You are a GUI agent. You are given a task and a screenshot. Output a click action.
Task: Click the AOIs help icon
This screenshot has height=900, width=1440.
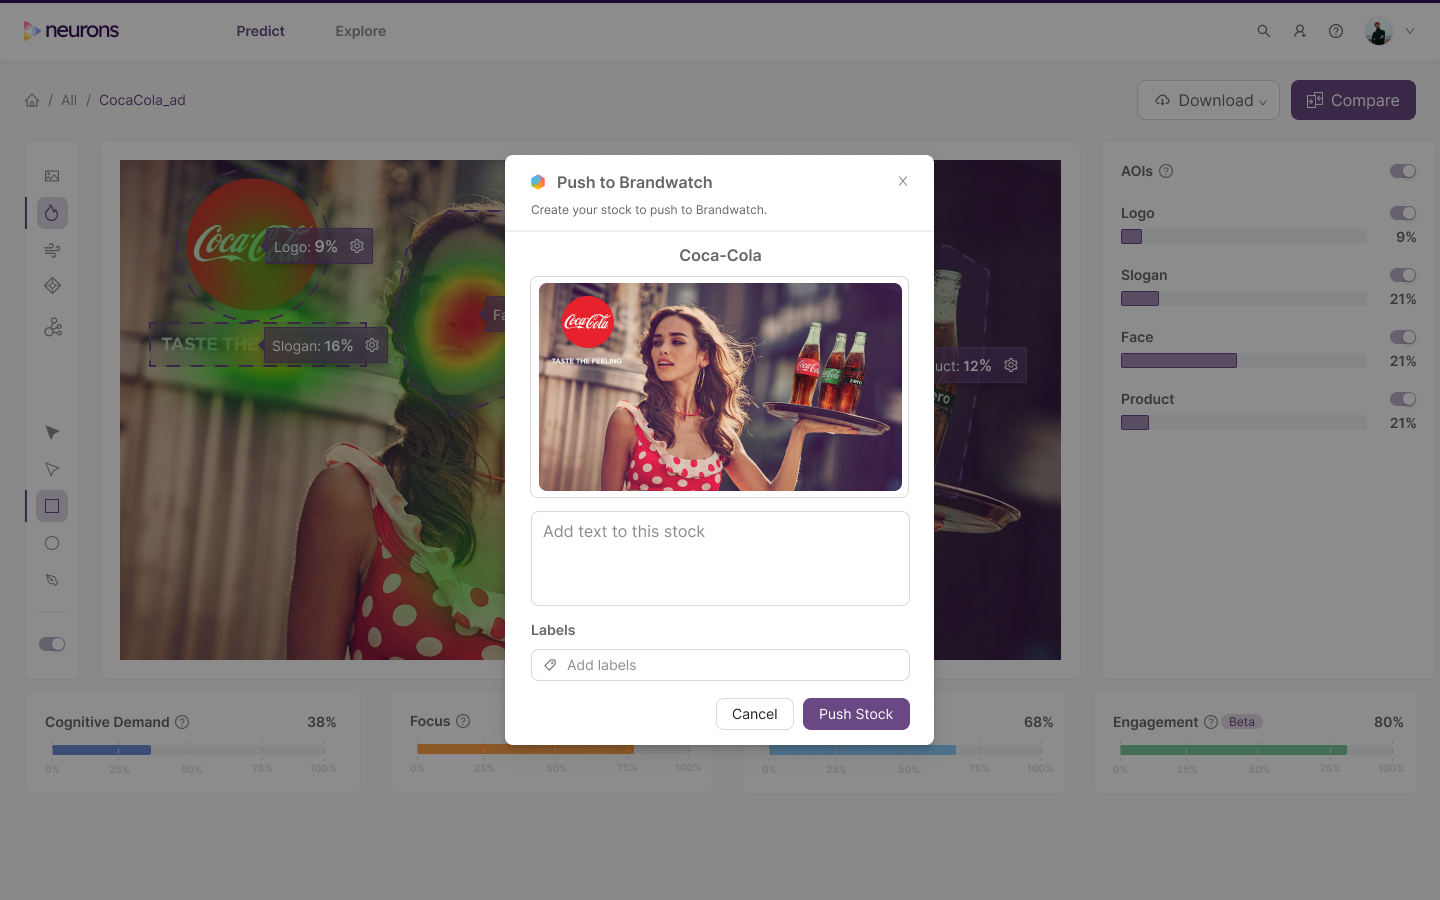click(1166, 171)
